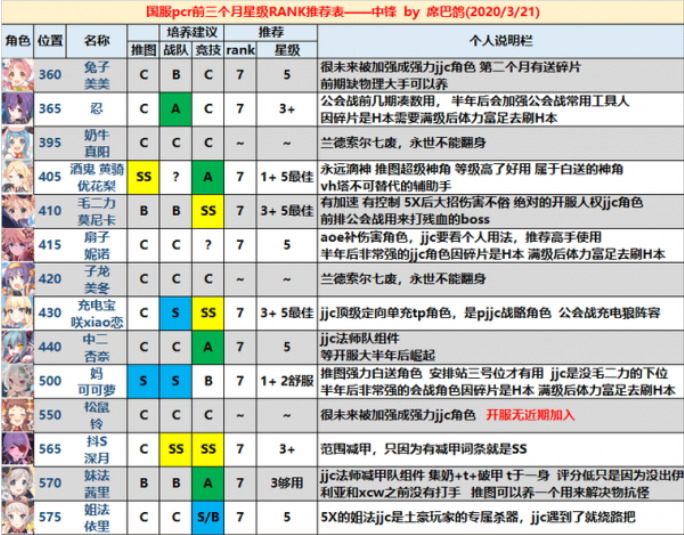Image resolution: width=684 pixels, height=535 pixels.
Task: Click the description starting 5X的姐法jjc
Action: tap(478, 518)
